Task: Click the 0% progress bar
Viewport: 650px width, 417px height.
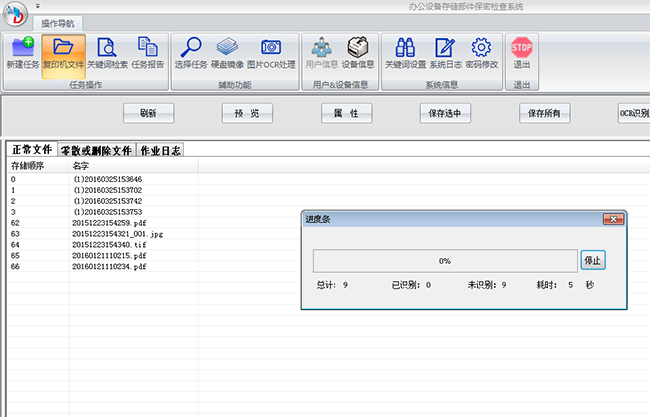Action: pyautogui.click(x=444, y=261)
